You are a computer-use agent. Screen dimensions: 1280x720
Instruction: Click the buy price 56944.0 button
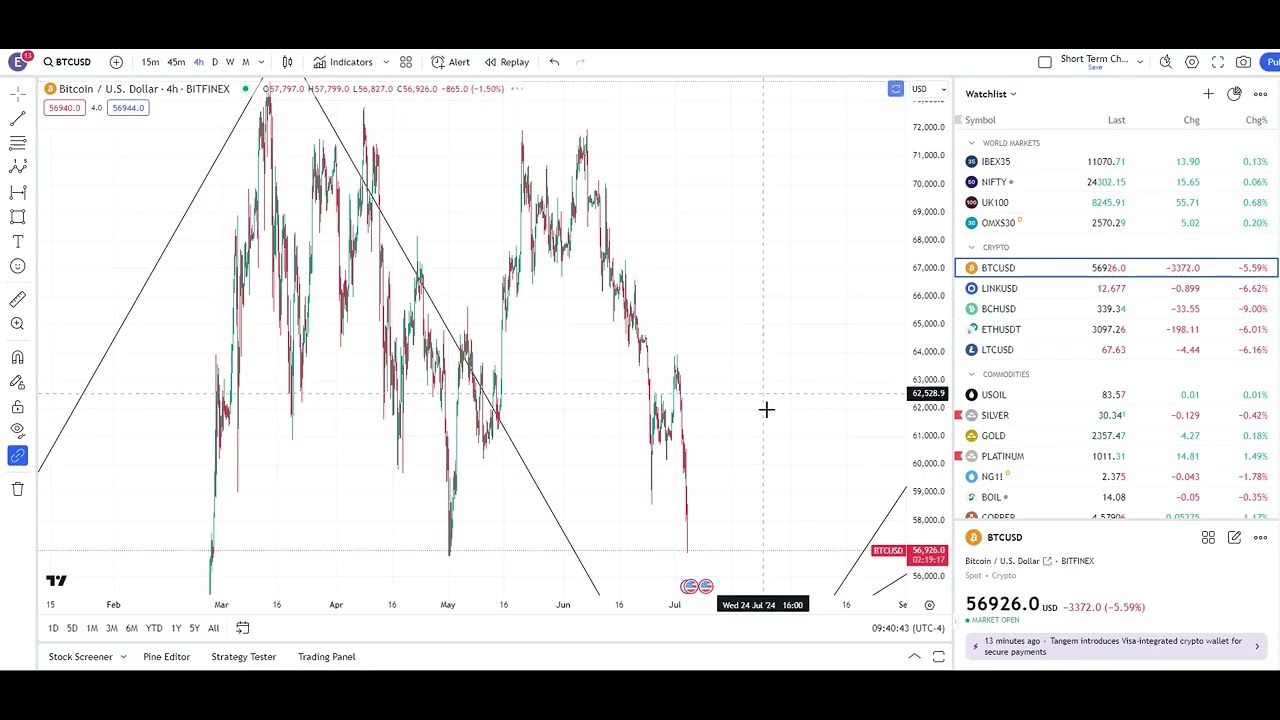128,108
